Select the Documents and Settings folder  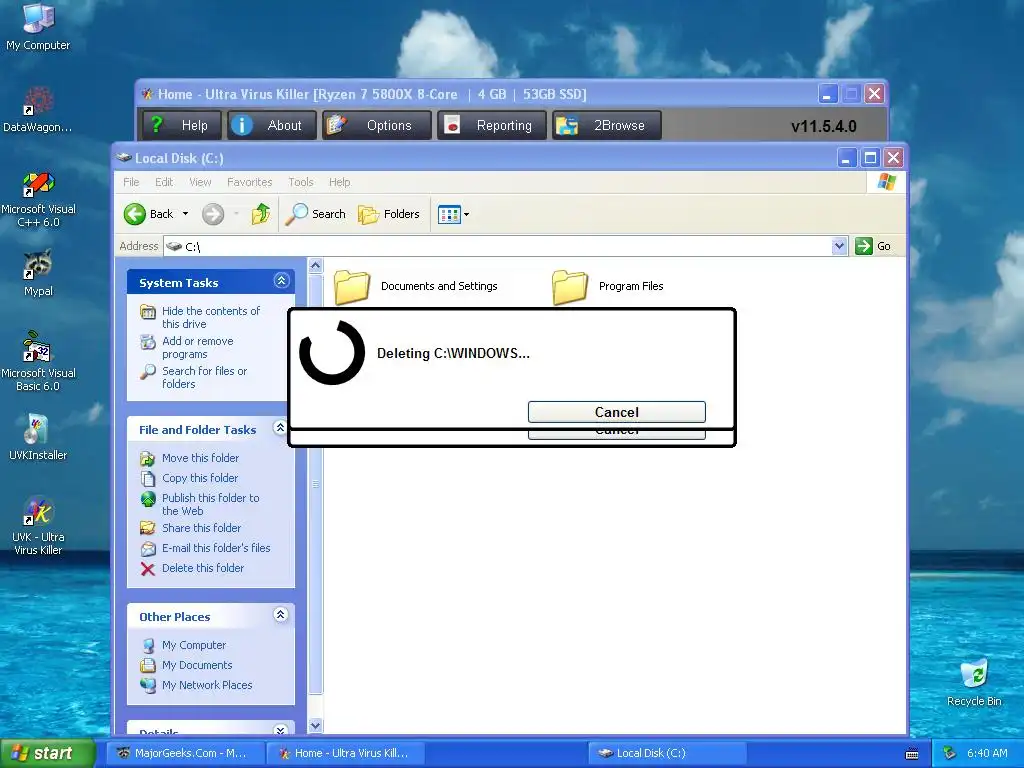(x=416, y=286)
